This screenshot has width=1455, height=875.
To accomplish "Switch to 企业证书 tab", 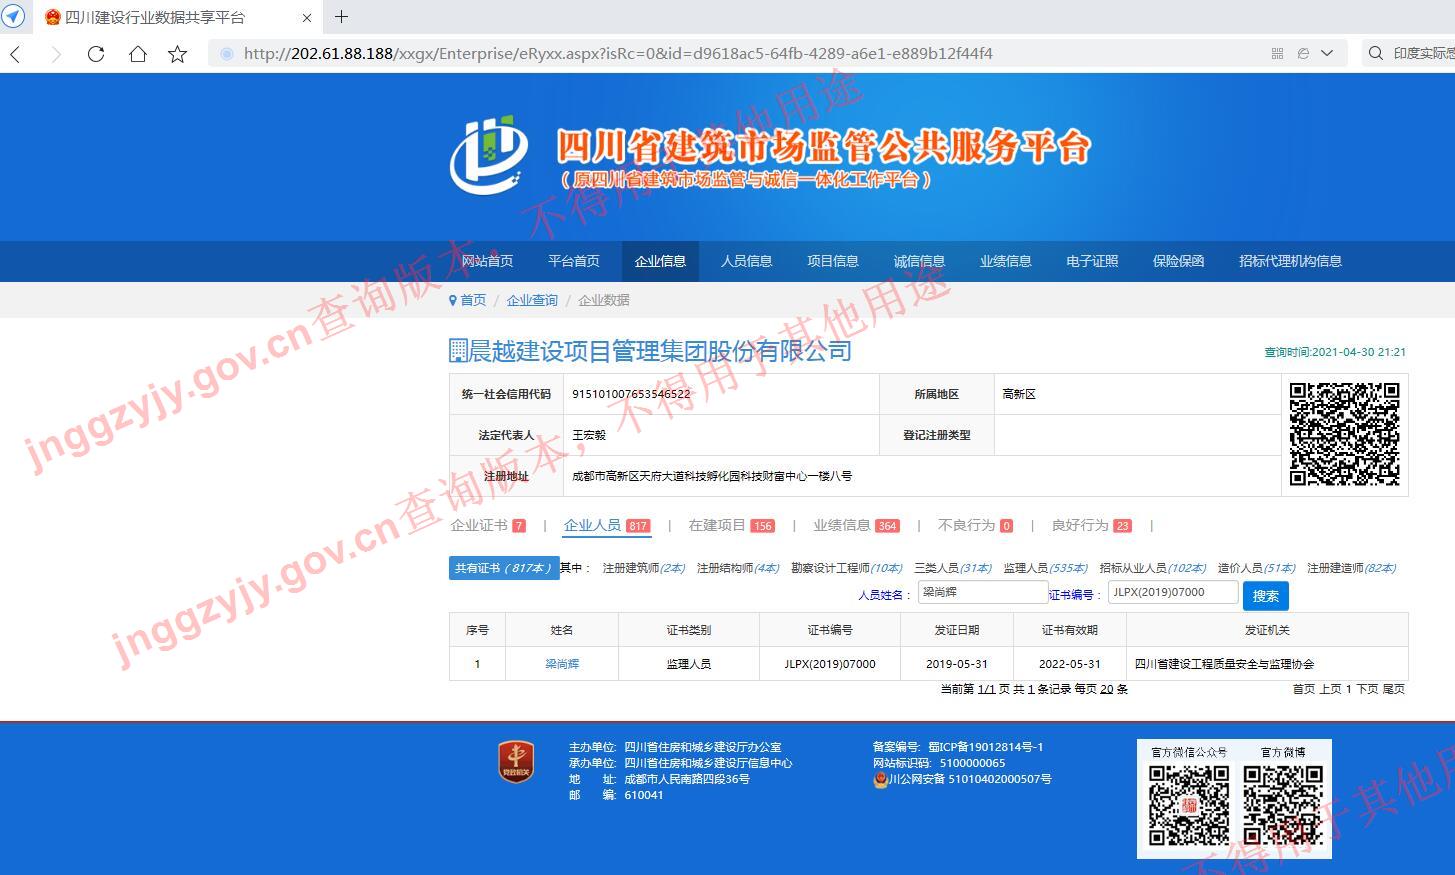I will tap(479, 525).
